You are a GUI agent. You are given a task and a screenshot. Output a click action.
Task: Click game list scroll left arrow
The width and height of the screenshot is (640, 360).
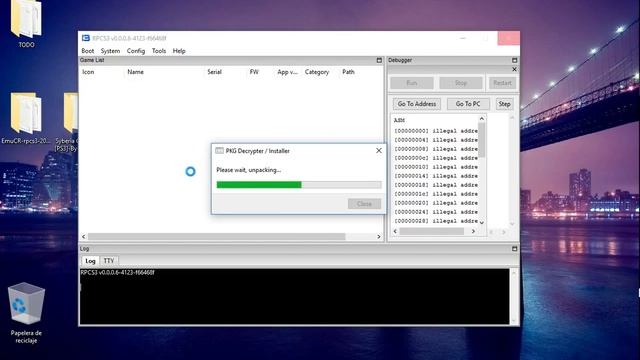(84, 237)
